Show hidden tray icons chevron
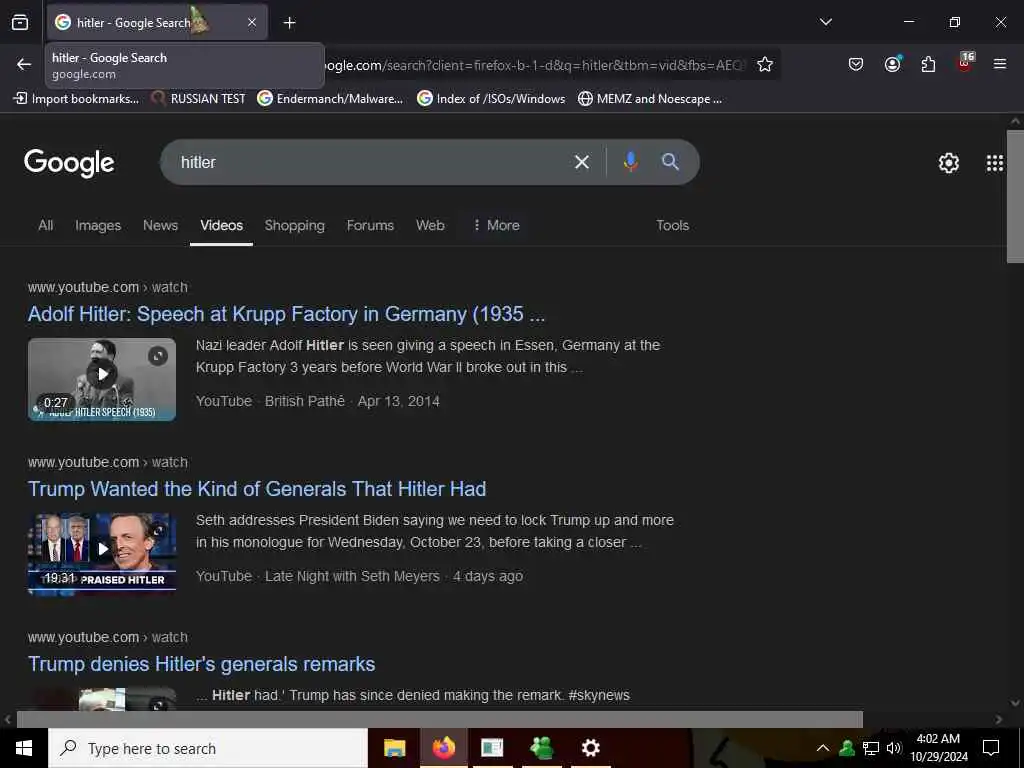 coord(822,748)
